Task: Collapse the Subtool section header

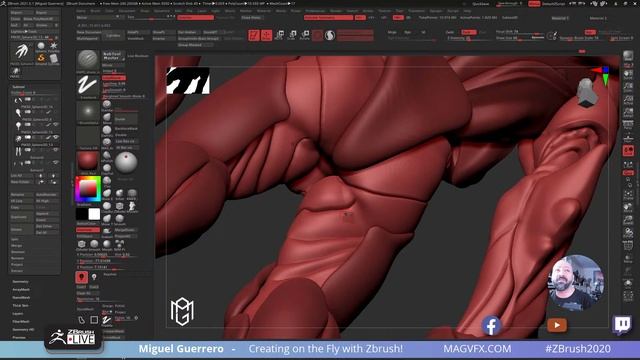Action: coord(18,87)
